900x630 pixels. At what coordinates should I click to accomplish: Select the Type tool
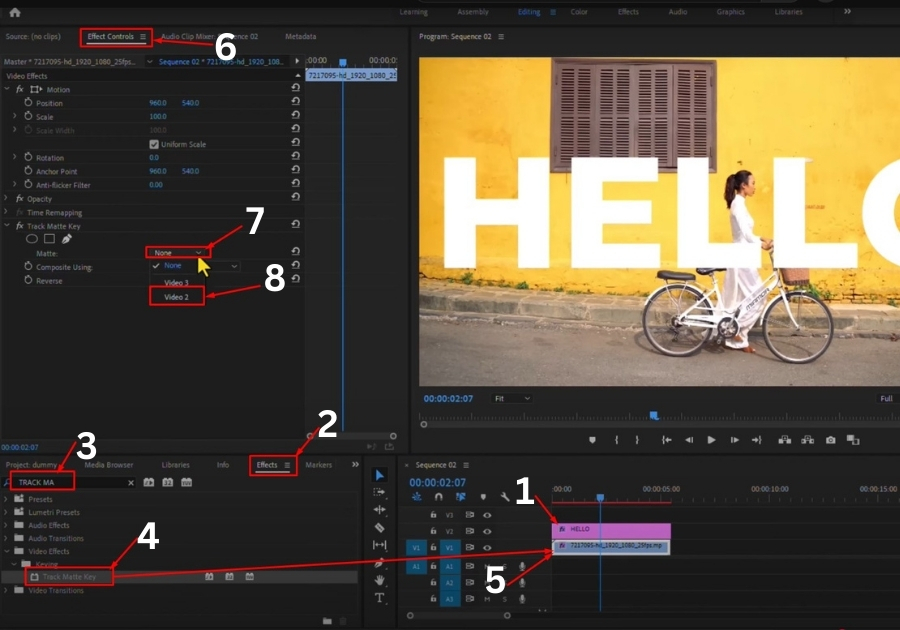379,598
